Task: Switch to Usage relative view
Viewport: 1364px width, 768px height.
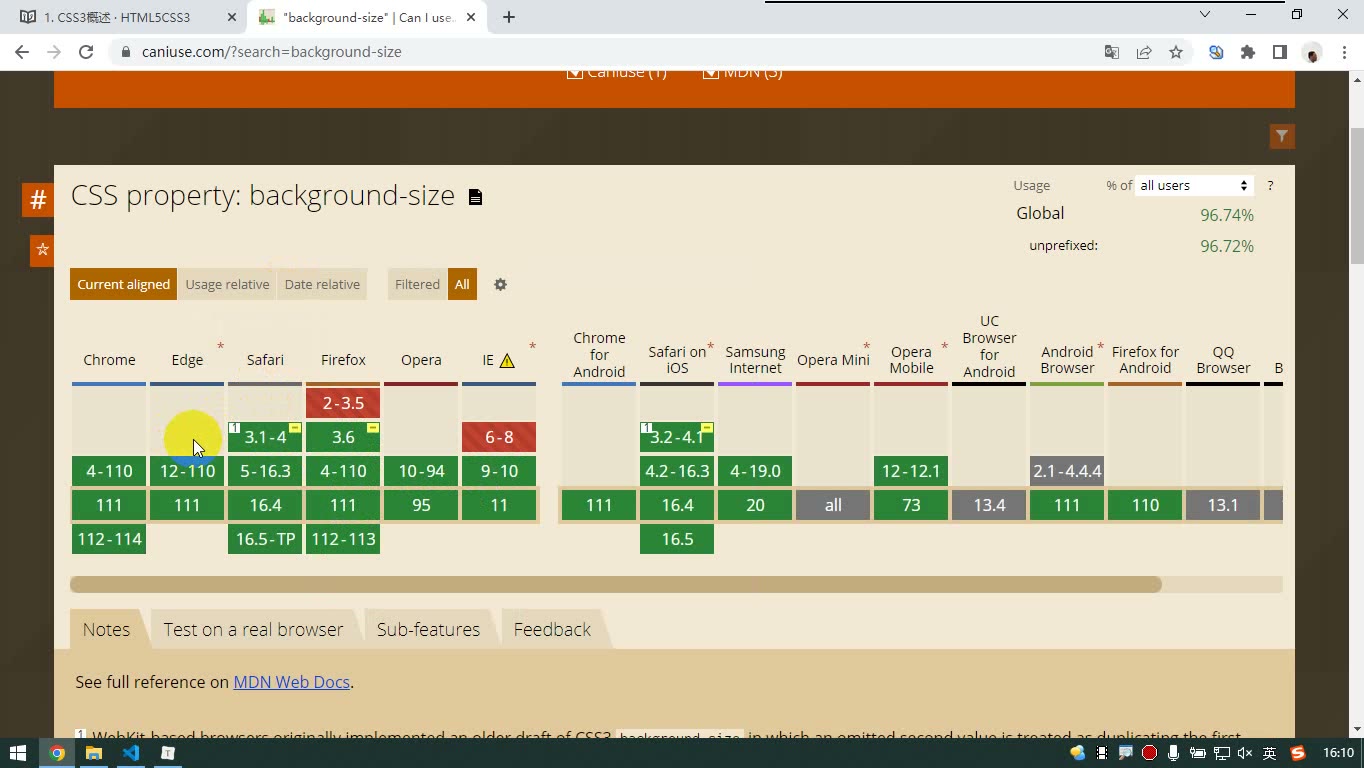Action: click(228, 285)
